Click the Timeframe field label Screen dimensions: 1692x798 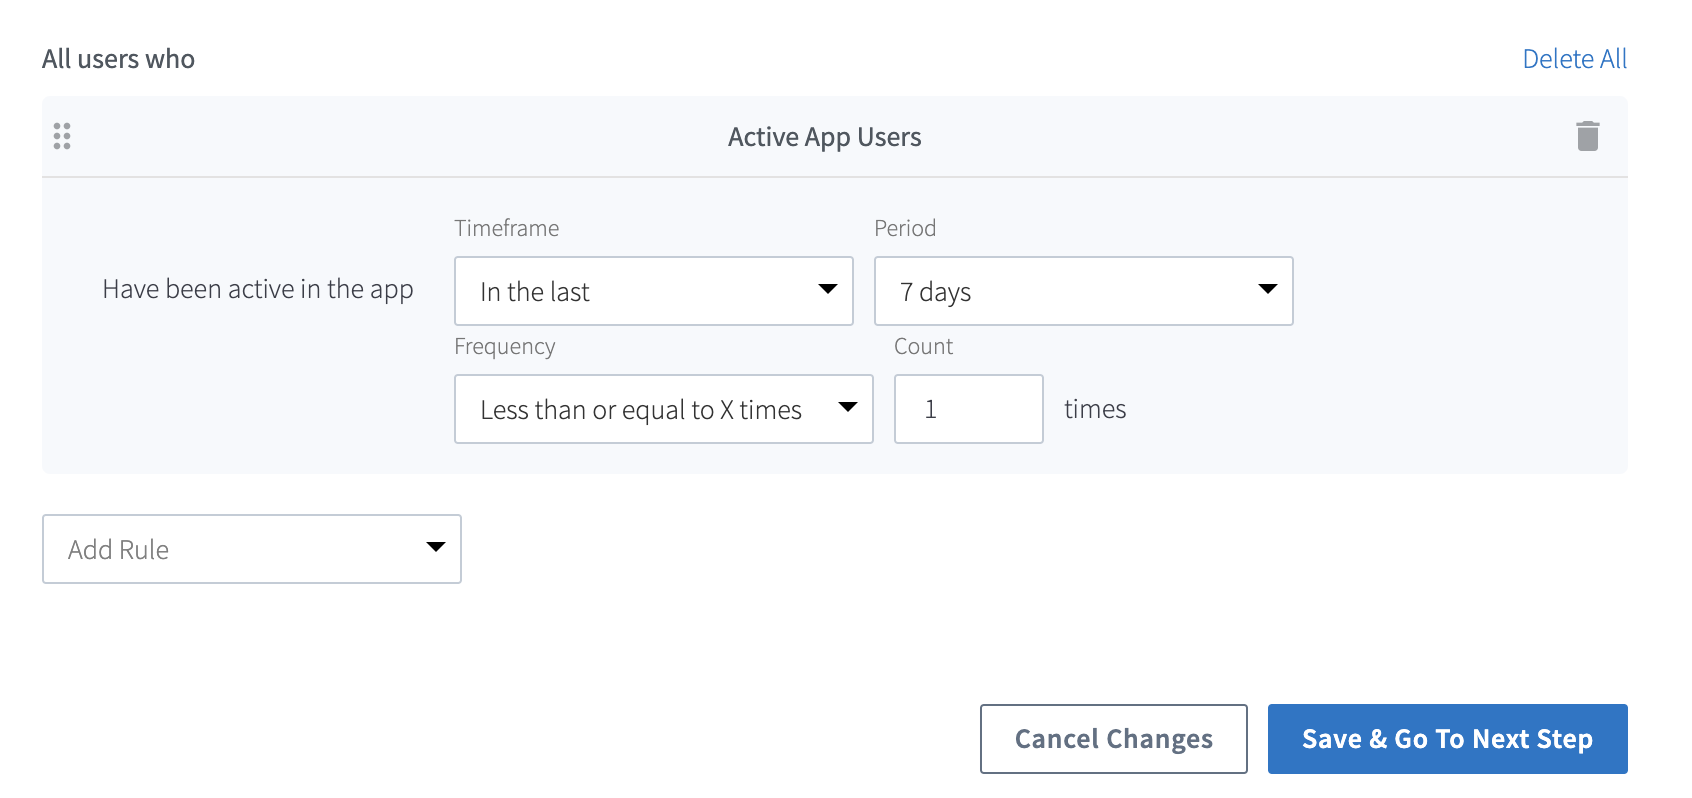click(x=506, y=228)
